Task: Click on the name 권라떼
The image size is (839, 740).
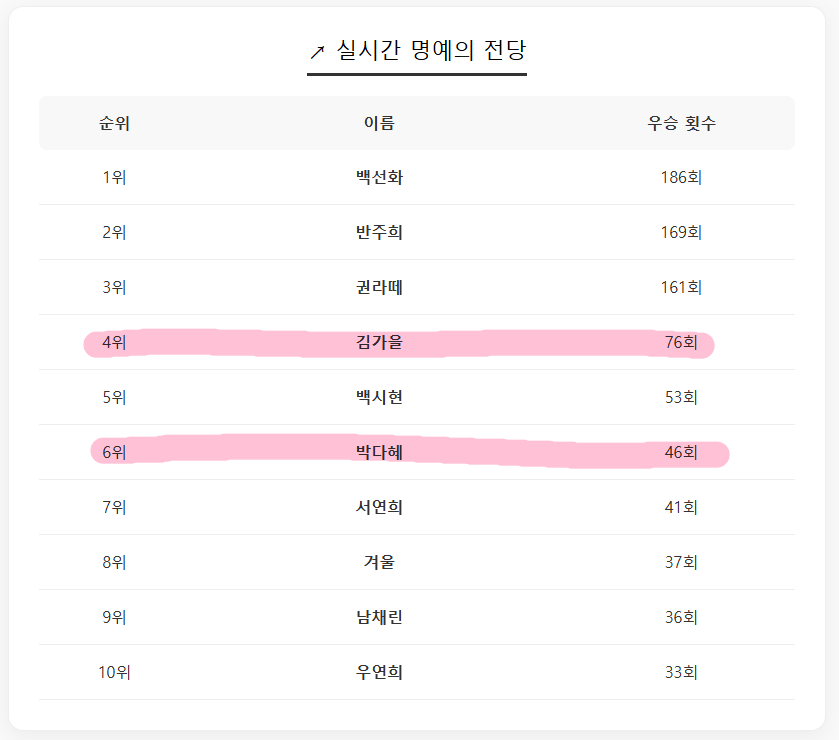Action: click(x=379, y=288)
